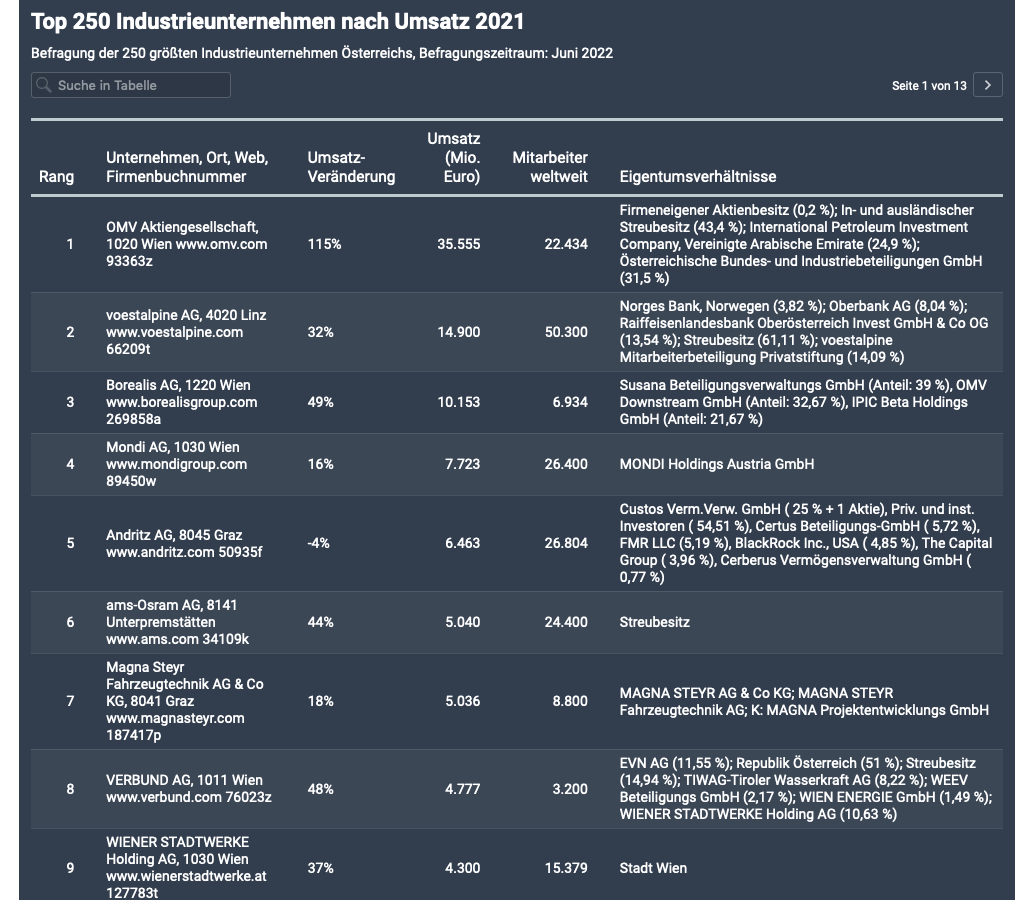Click the 32% revenue change value

click(x=321, y=332)
